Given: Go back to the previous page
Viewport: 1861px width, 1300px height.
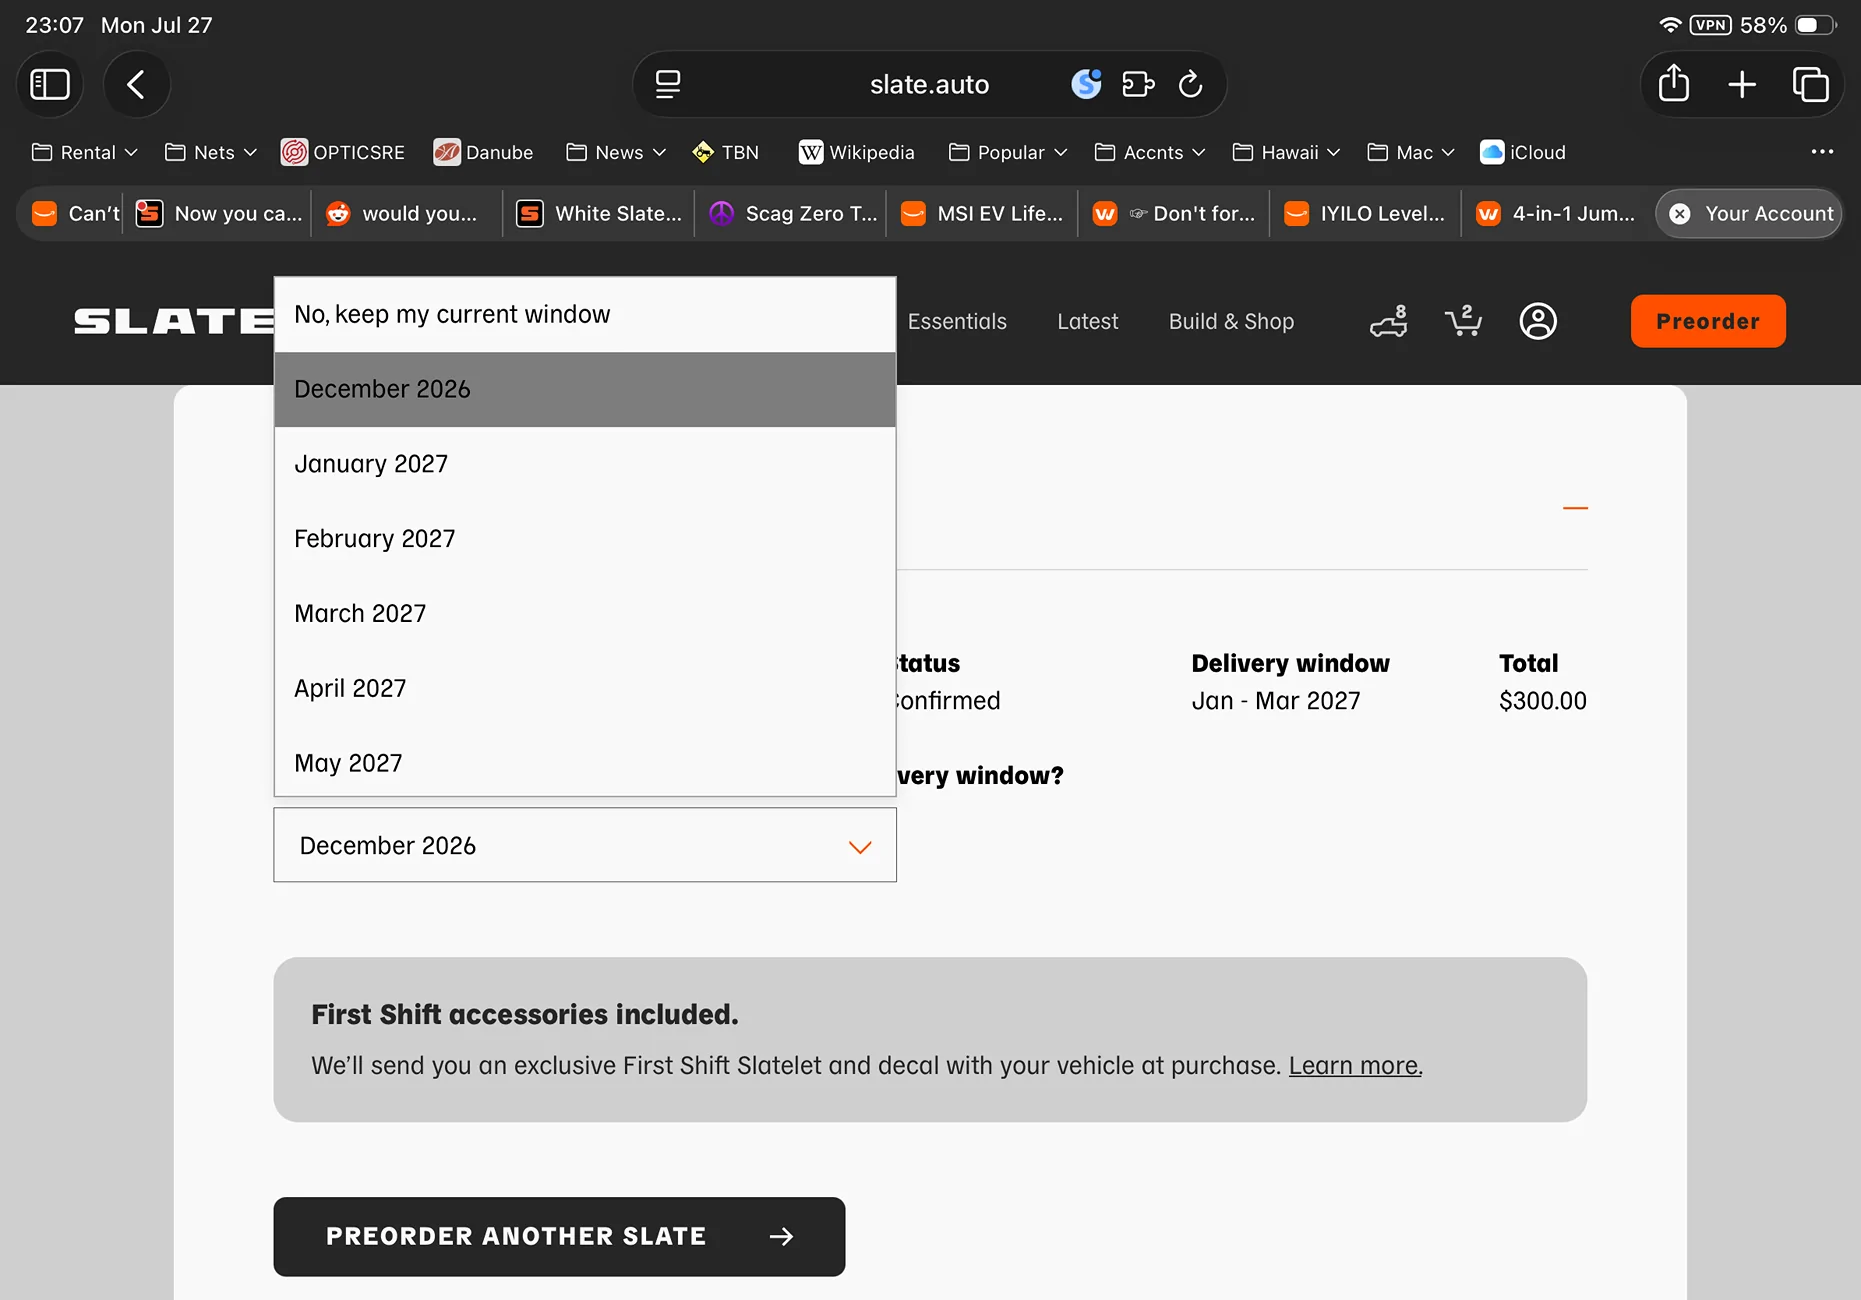Looking at the screenshot, I should coord(137,84).
